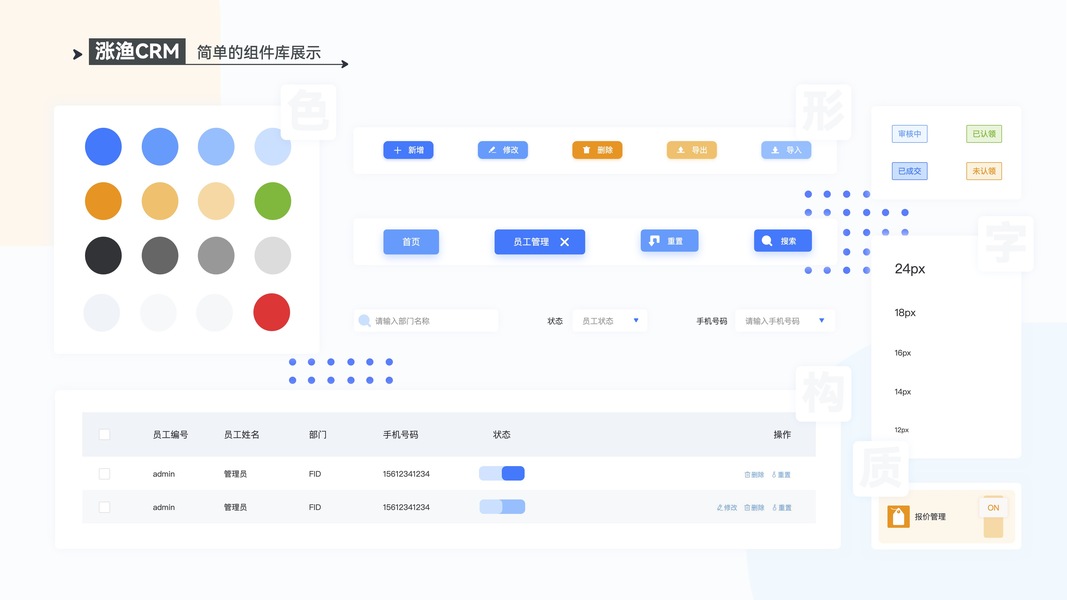The width and height of the screenshot is (1067, 600).
Task: Click 删除 link in row with dark blue switch
Action: click(x=754, y=475)
